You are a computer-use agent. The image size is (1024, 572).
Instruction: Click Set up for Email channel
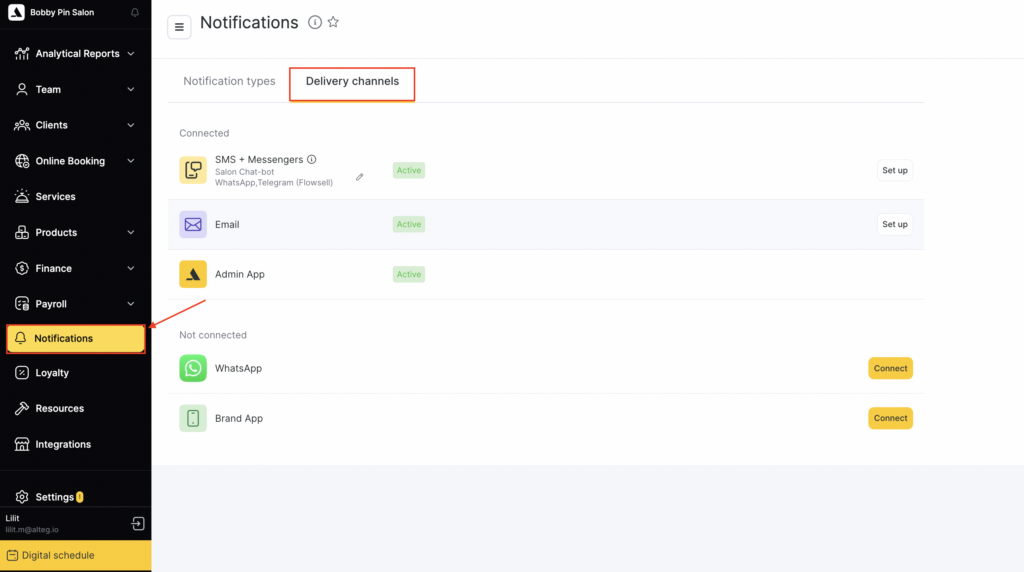[894, 224]
